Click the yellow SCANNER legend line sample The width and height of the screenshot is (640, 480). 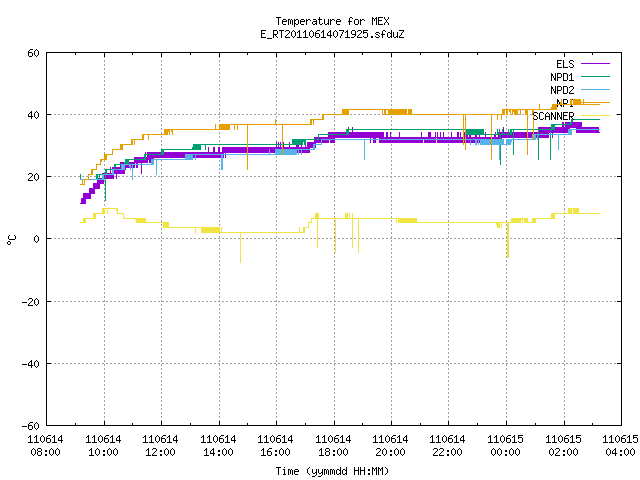point(595,116)
